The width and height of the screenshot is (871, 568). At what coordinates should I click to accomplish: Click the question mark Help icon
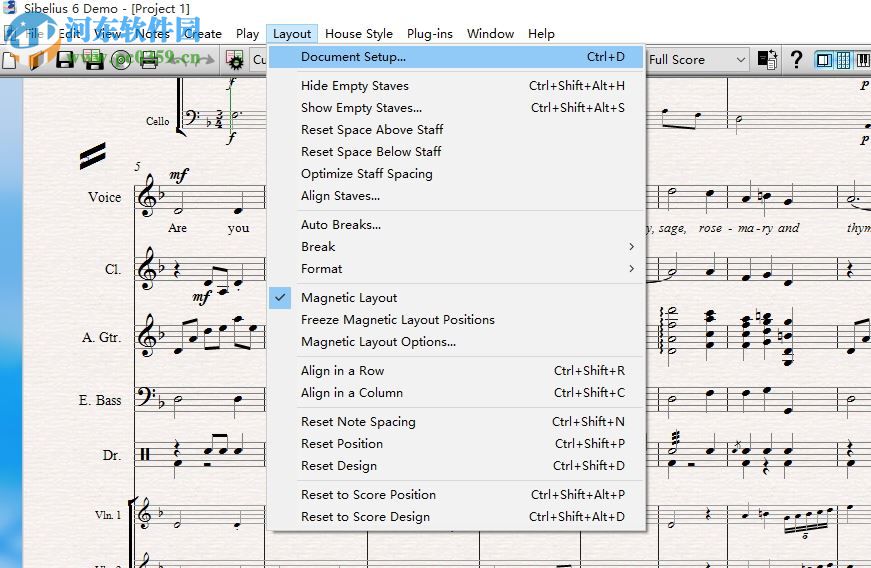(796, 59)
